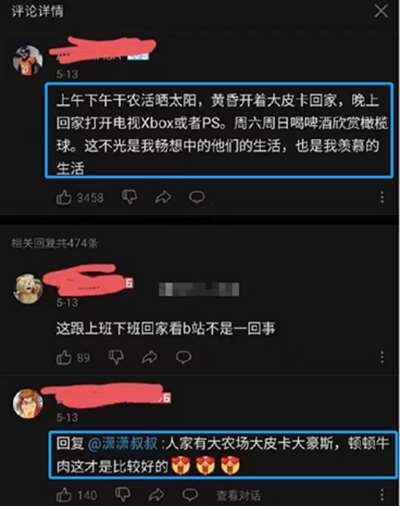Comment on the reply with 140 likes

[x=190, y=495]
